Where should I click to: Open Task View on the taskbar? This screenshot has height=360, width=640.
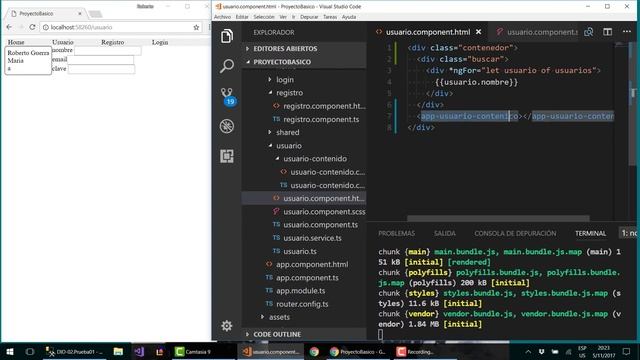click(30, 351)
